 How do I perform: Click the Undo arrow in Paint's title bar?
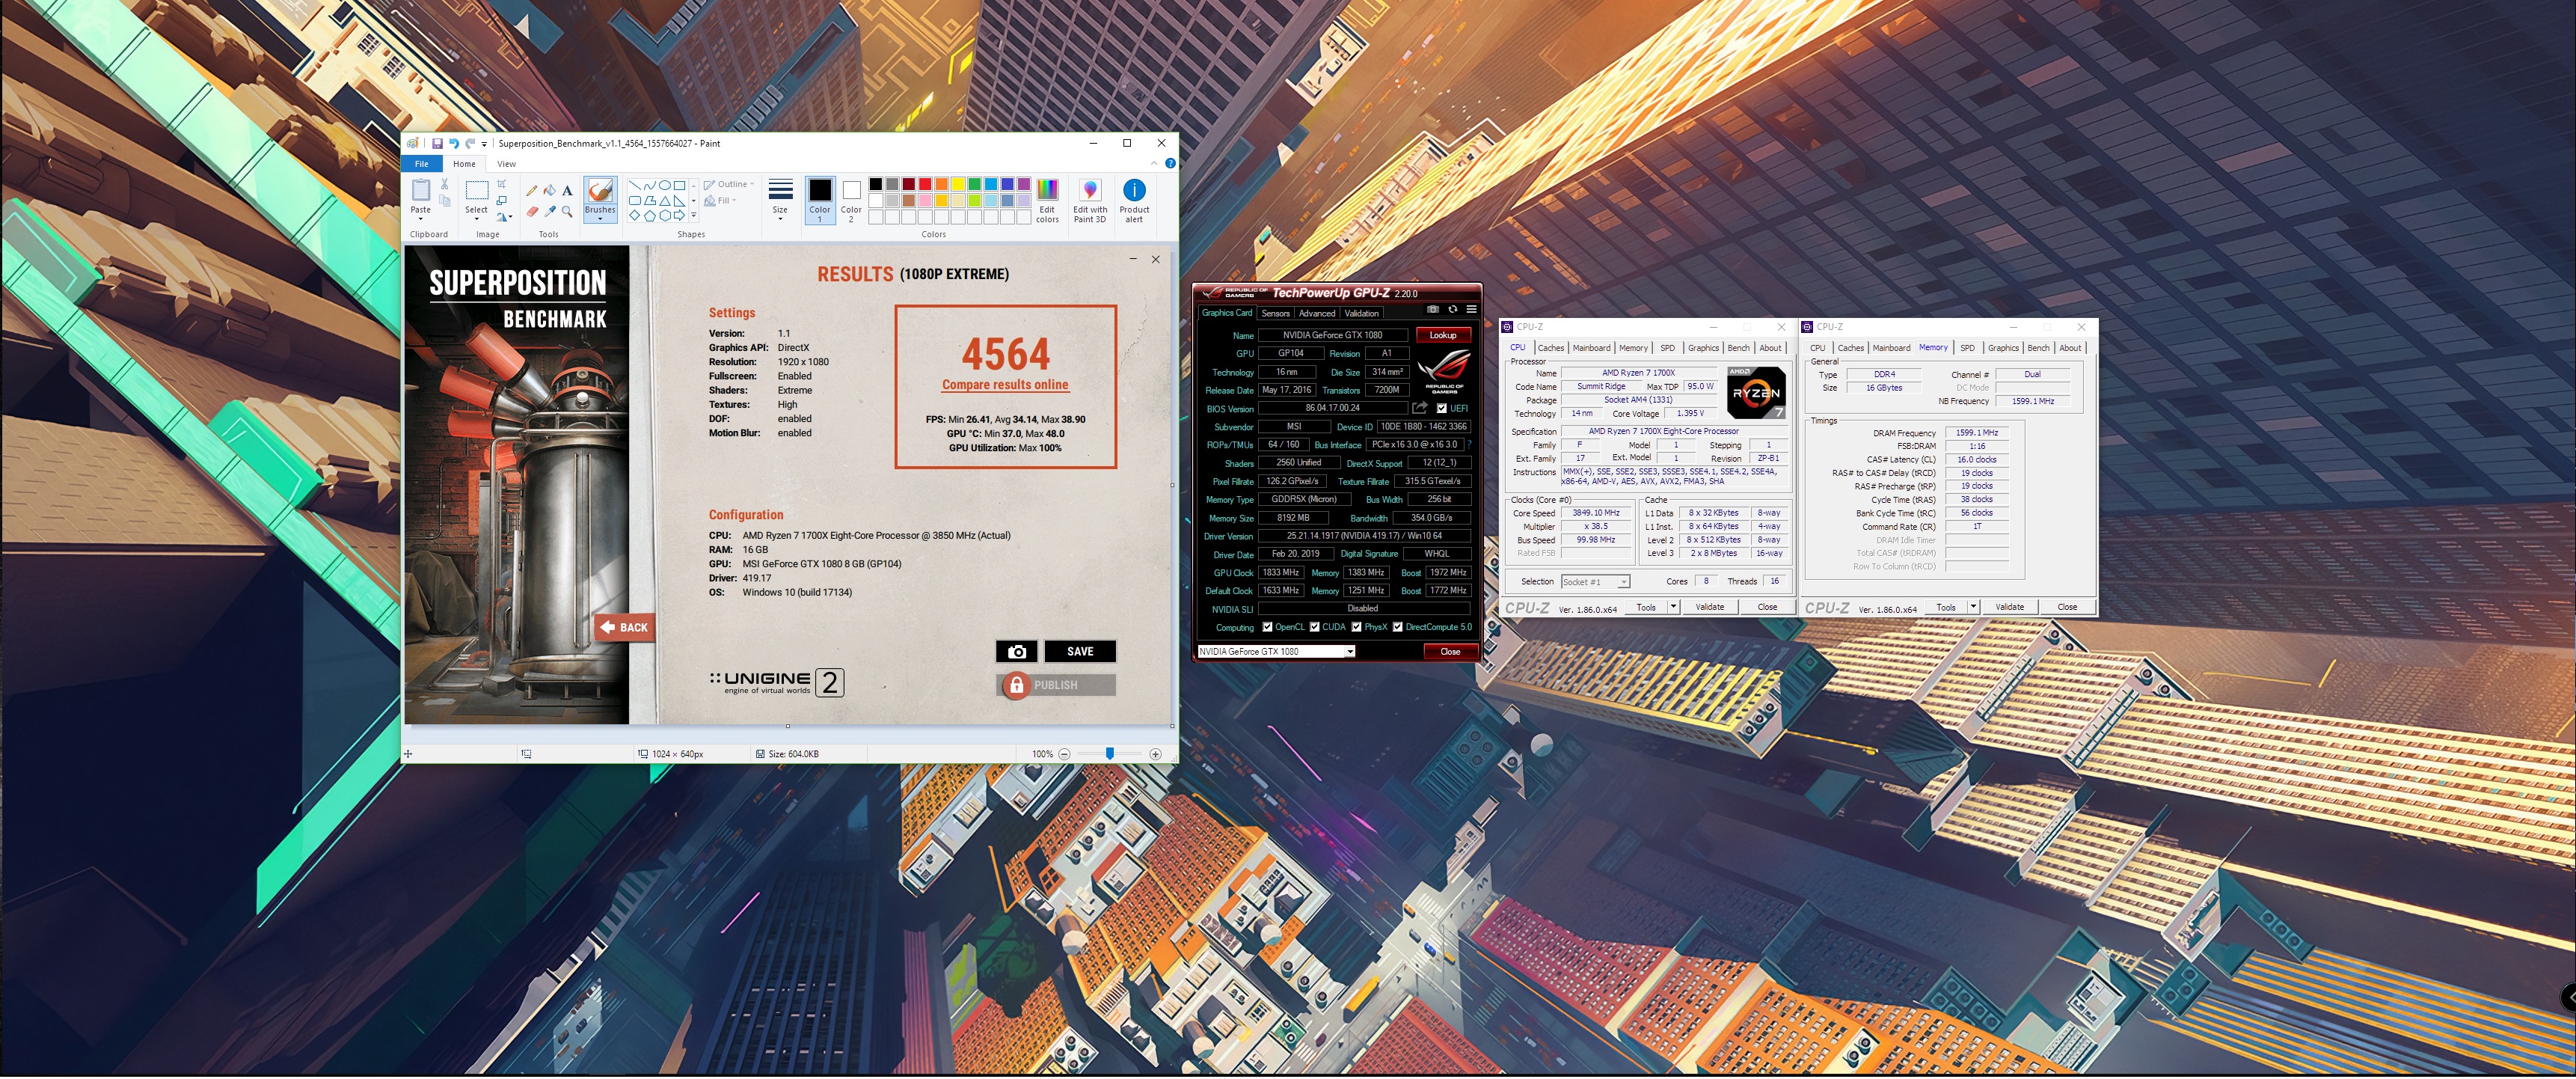(454, 144)
